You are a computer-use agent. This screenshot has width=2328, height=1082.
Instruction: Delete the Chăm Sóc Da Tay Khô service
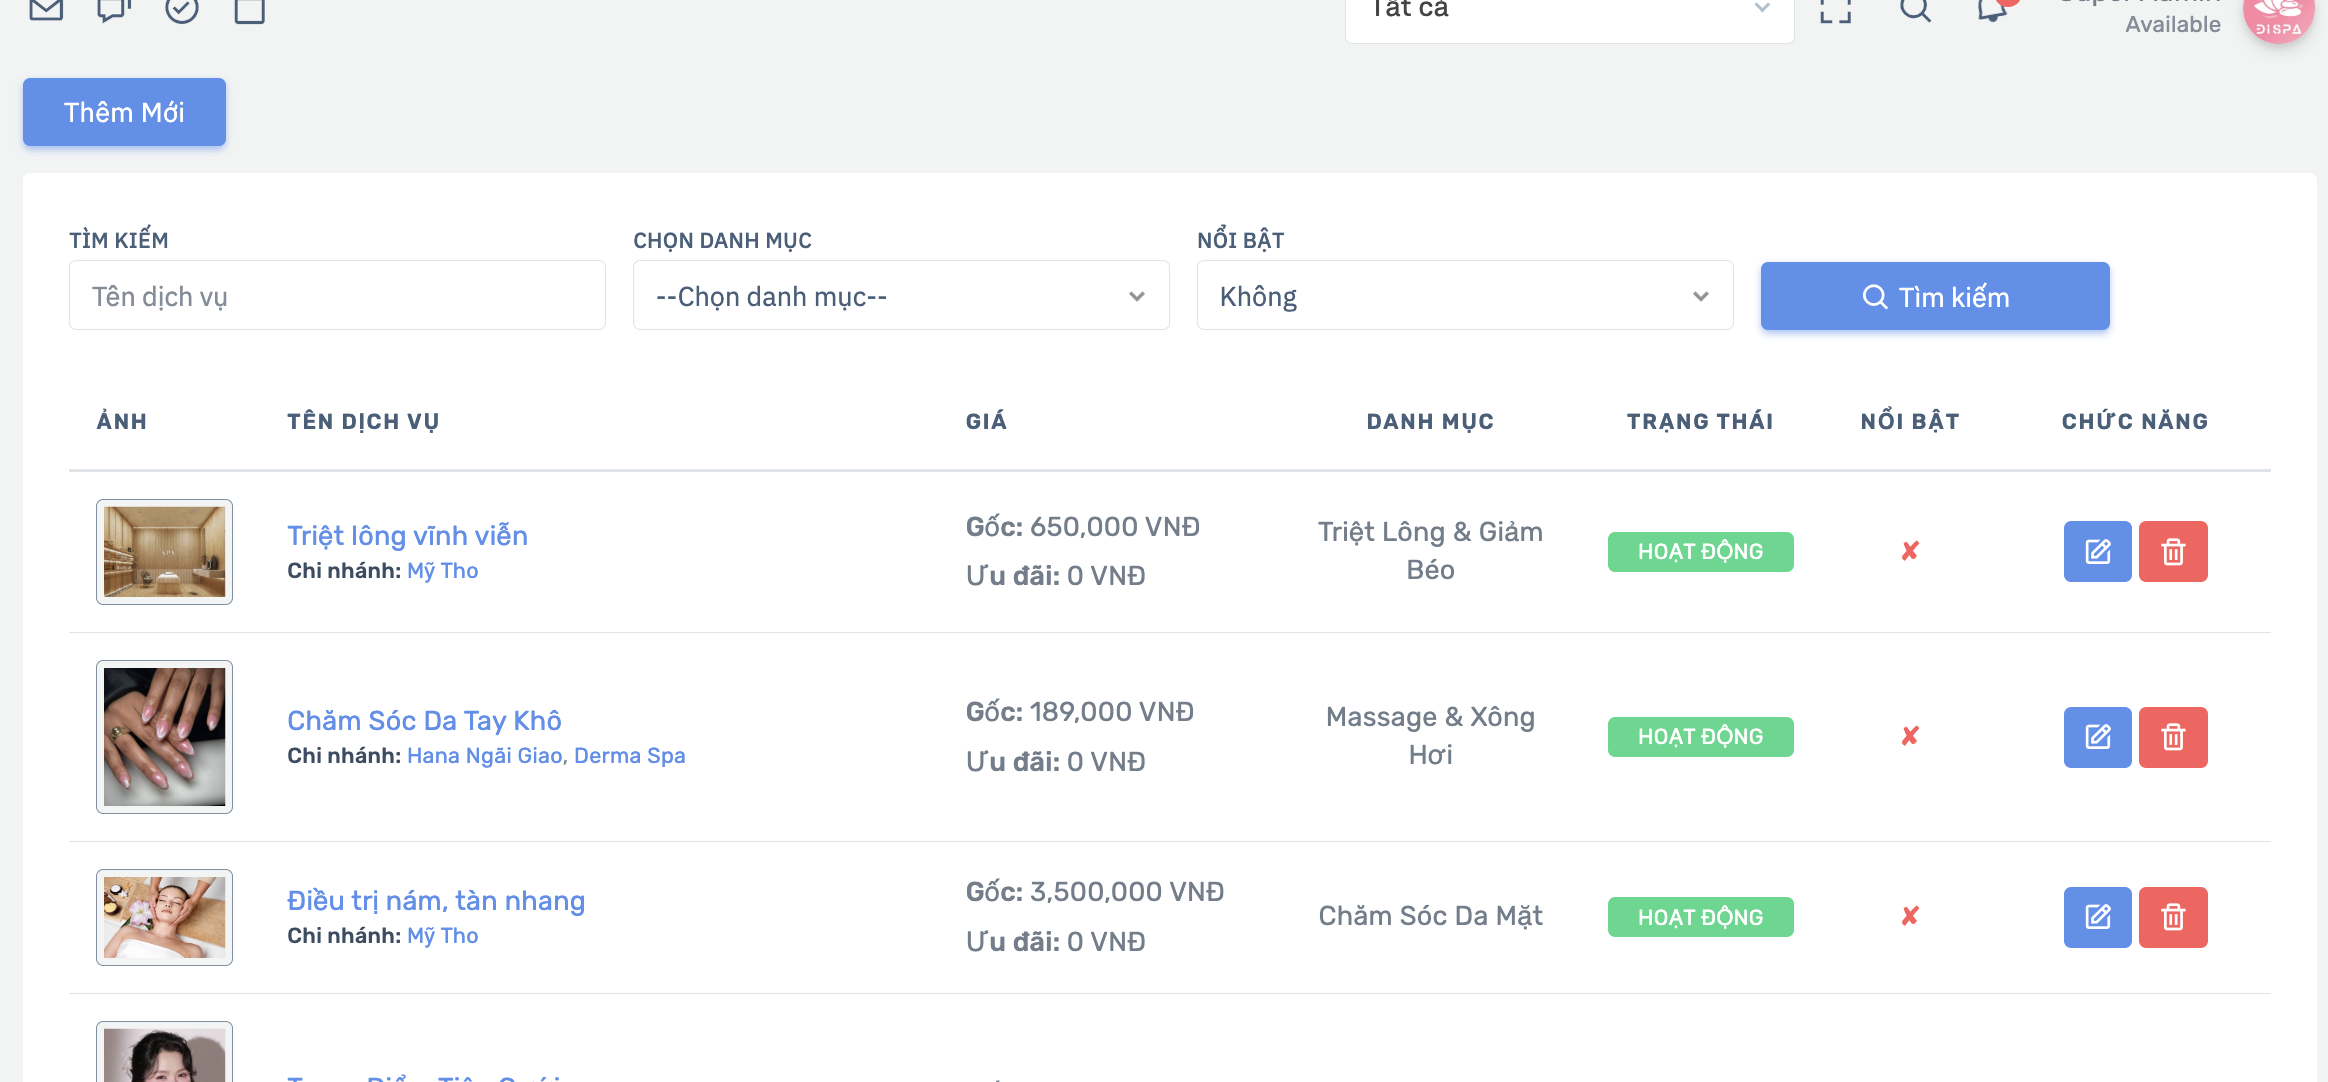tap(2173, 737)
